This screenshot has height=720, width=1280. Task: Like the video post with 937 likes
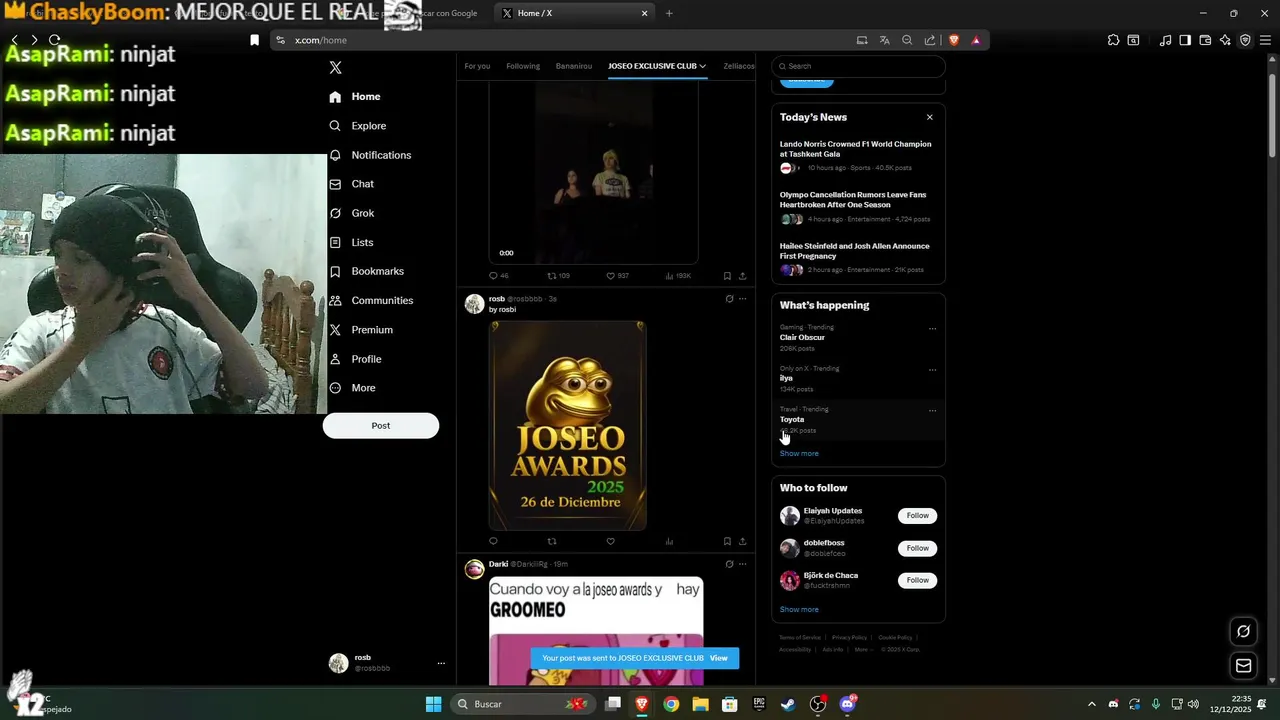pyautogui.click(x=610, y=276)
